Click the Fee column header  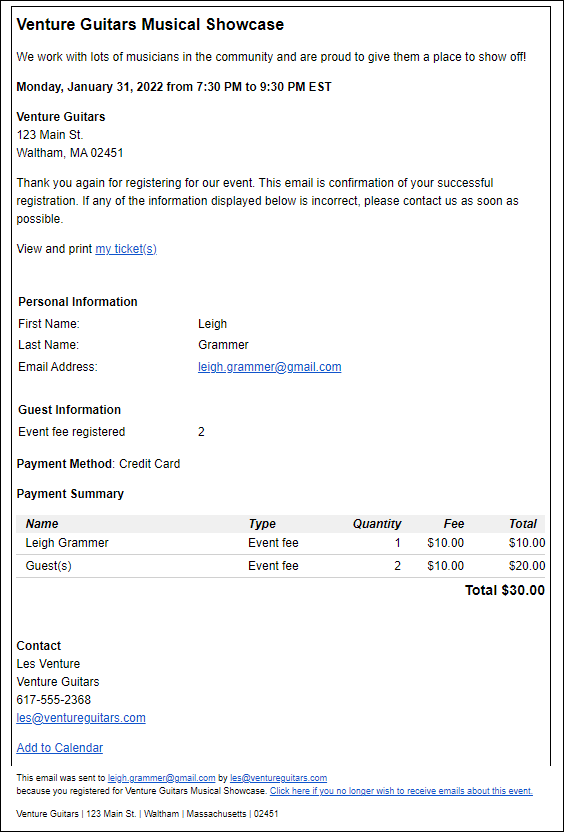tap(454, 524)
